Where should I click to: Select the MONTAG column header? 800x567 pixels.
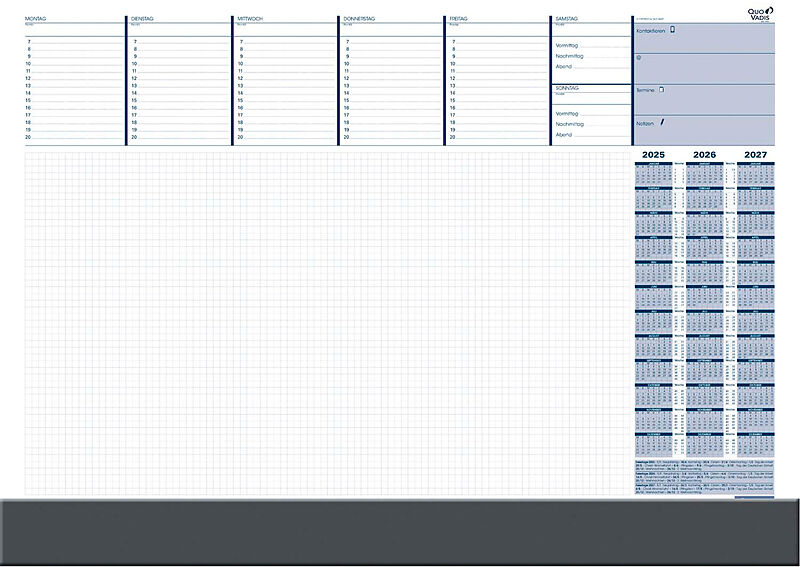tap(35, 19)
